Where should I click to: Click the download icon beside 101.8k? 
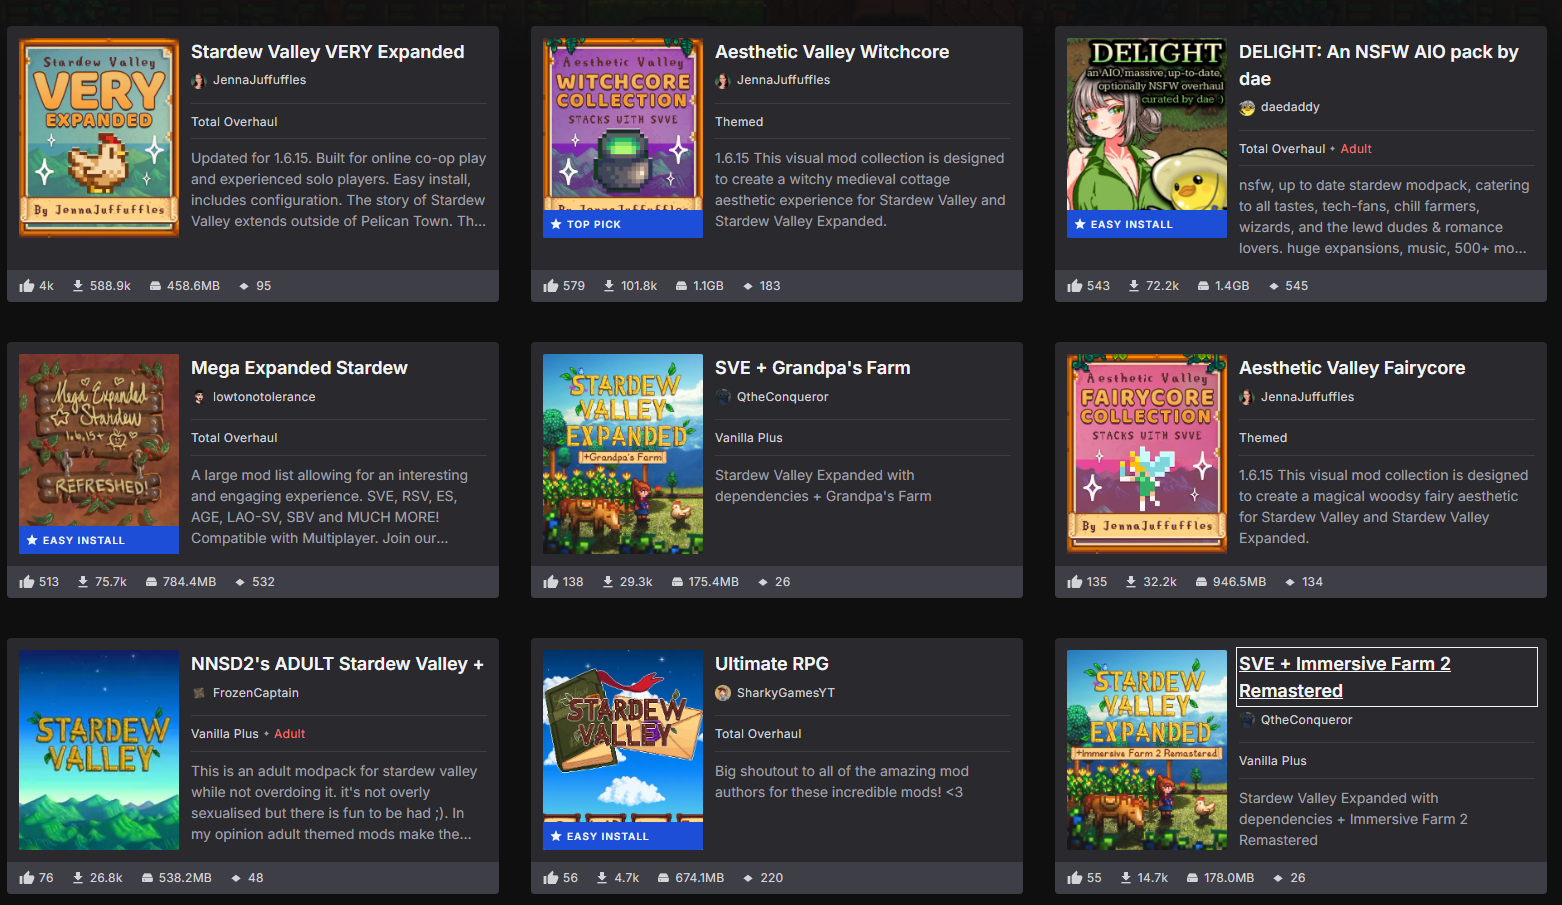tap(609, 286)
